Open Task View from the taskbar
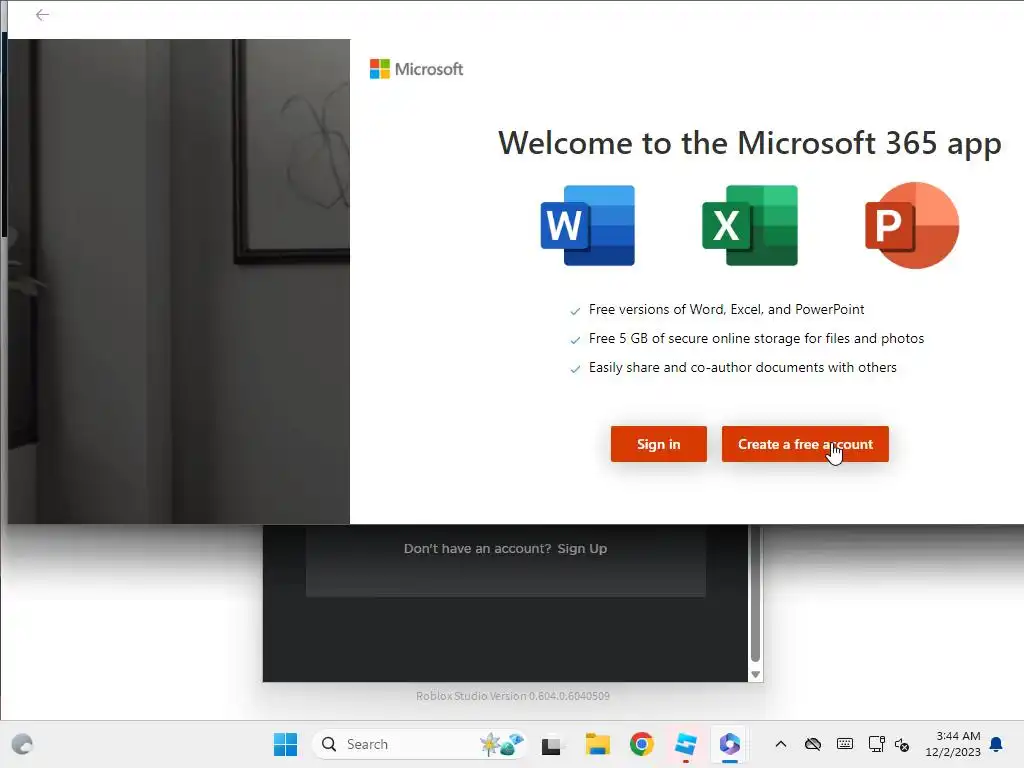The width and height of the screenshot is (1024, 768). pyautogui.click(x=551, y=744)
